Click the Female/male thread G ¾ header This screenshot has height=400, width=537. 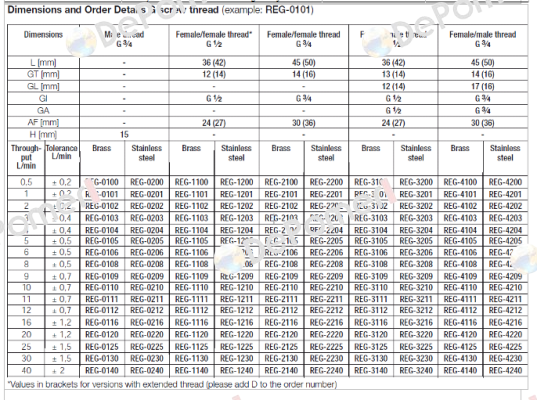[483, 39]
